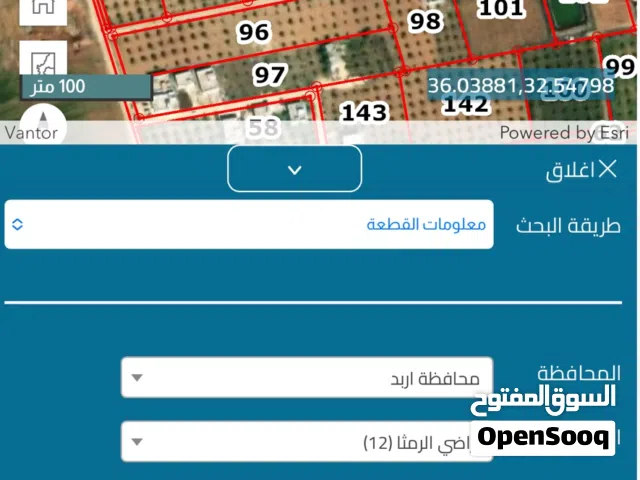Click the Vantor attribution text
This screenshot has height=480, width=640.
click(x=31, y=133)
